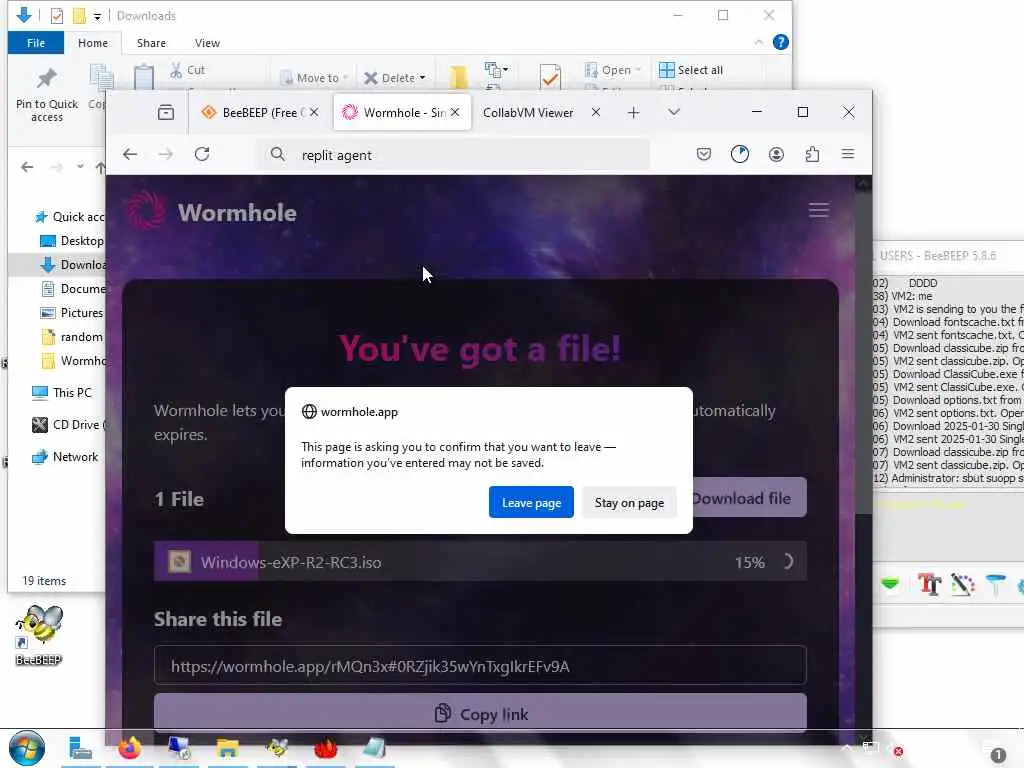Click the Windows-eXP-R2-RC3.iso file row
The width and height of the screenshot is (1024, 768).
[480, 562]
